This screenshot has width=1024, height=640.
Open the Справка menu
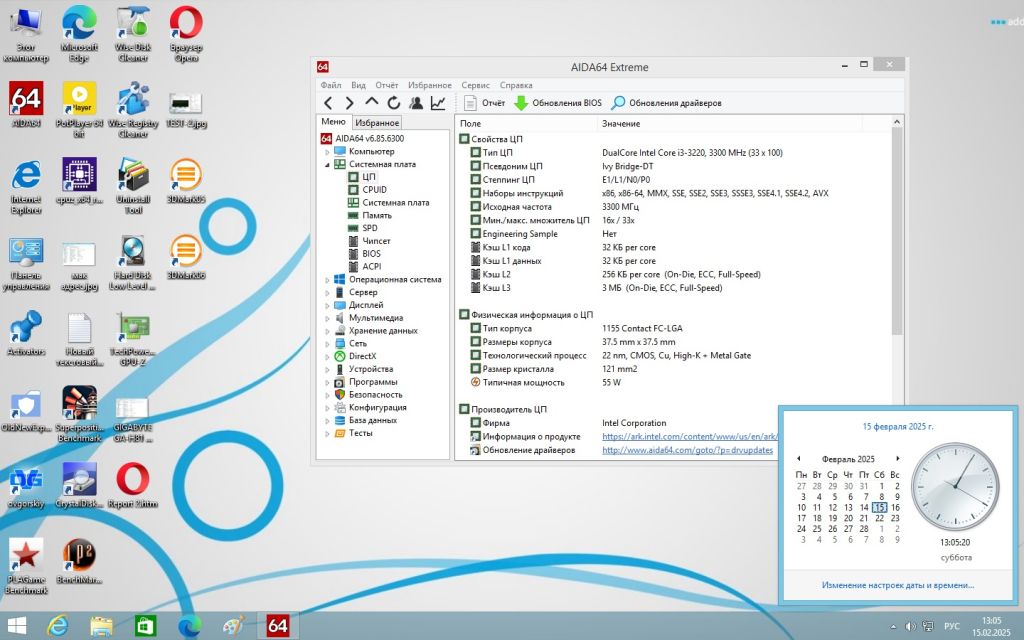tap(516, 85)
